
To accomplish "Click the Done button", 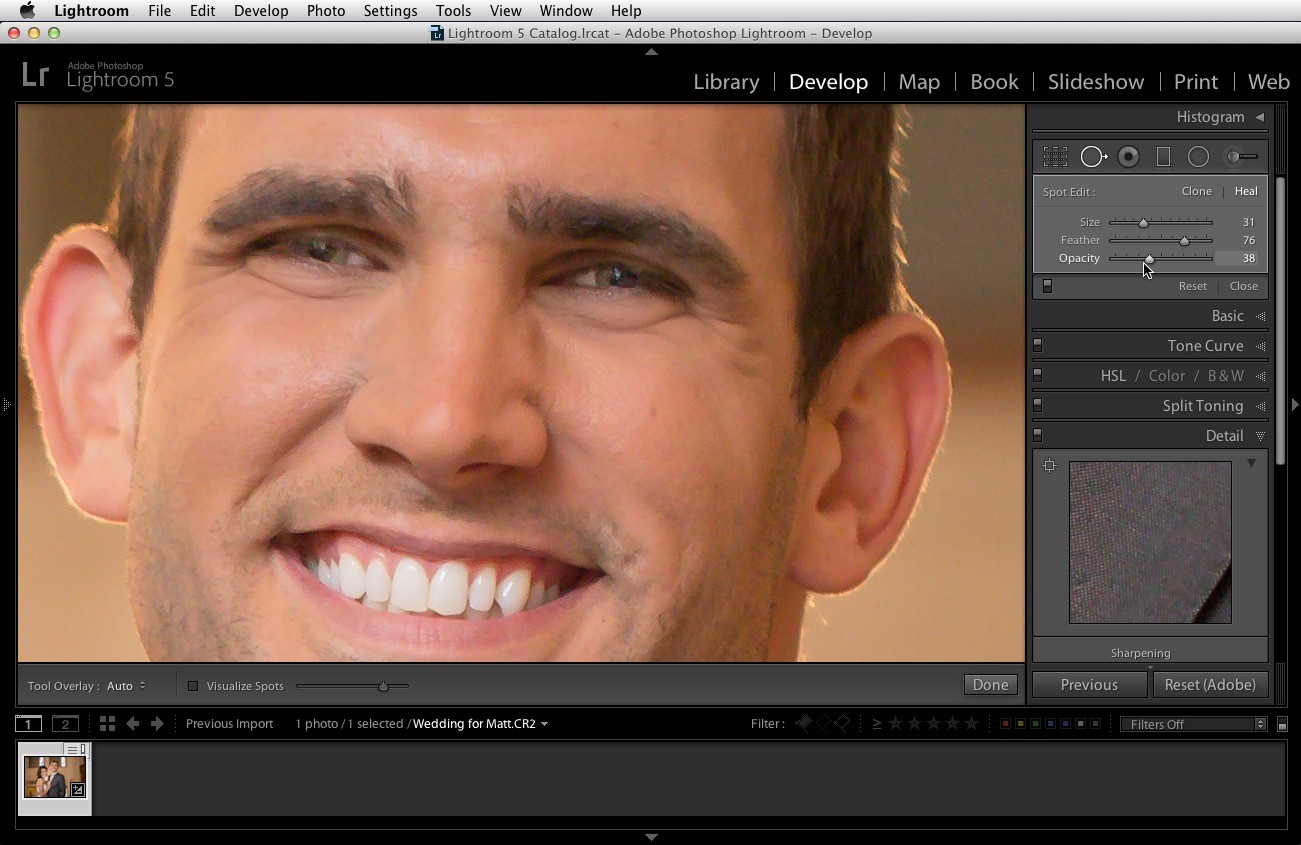I will pos(990,685).
